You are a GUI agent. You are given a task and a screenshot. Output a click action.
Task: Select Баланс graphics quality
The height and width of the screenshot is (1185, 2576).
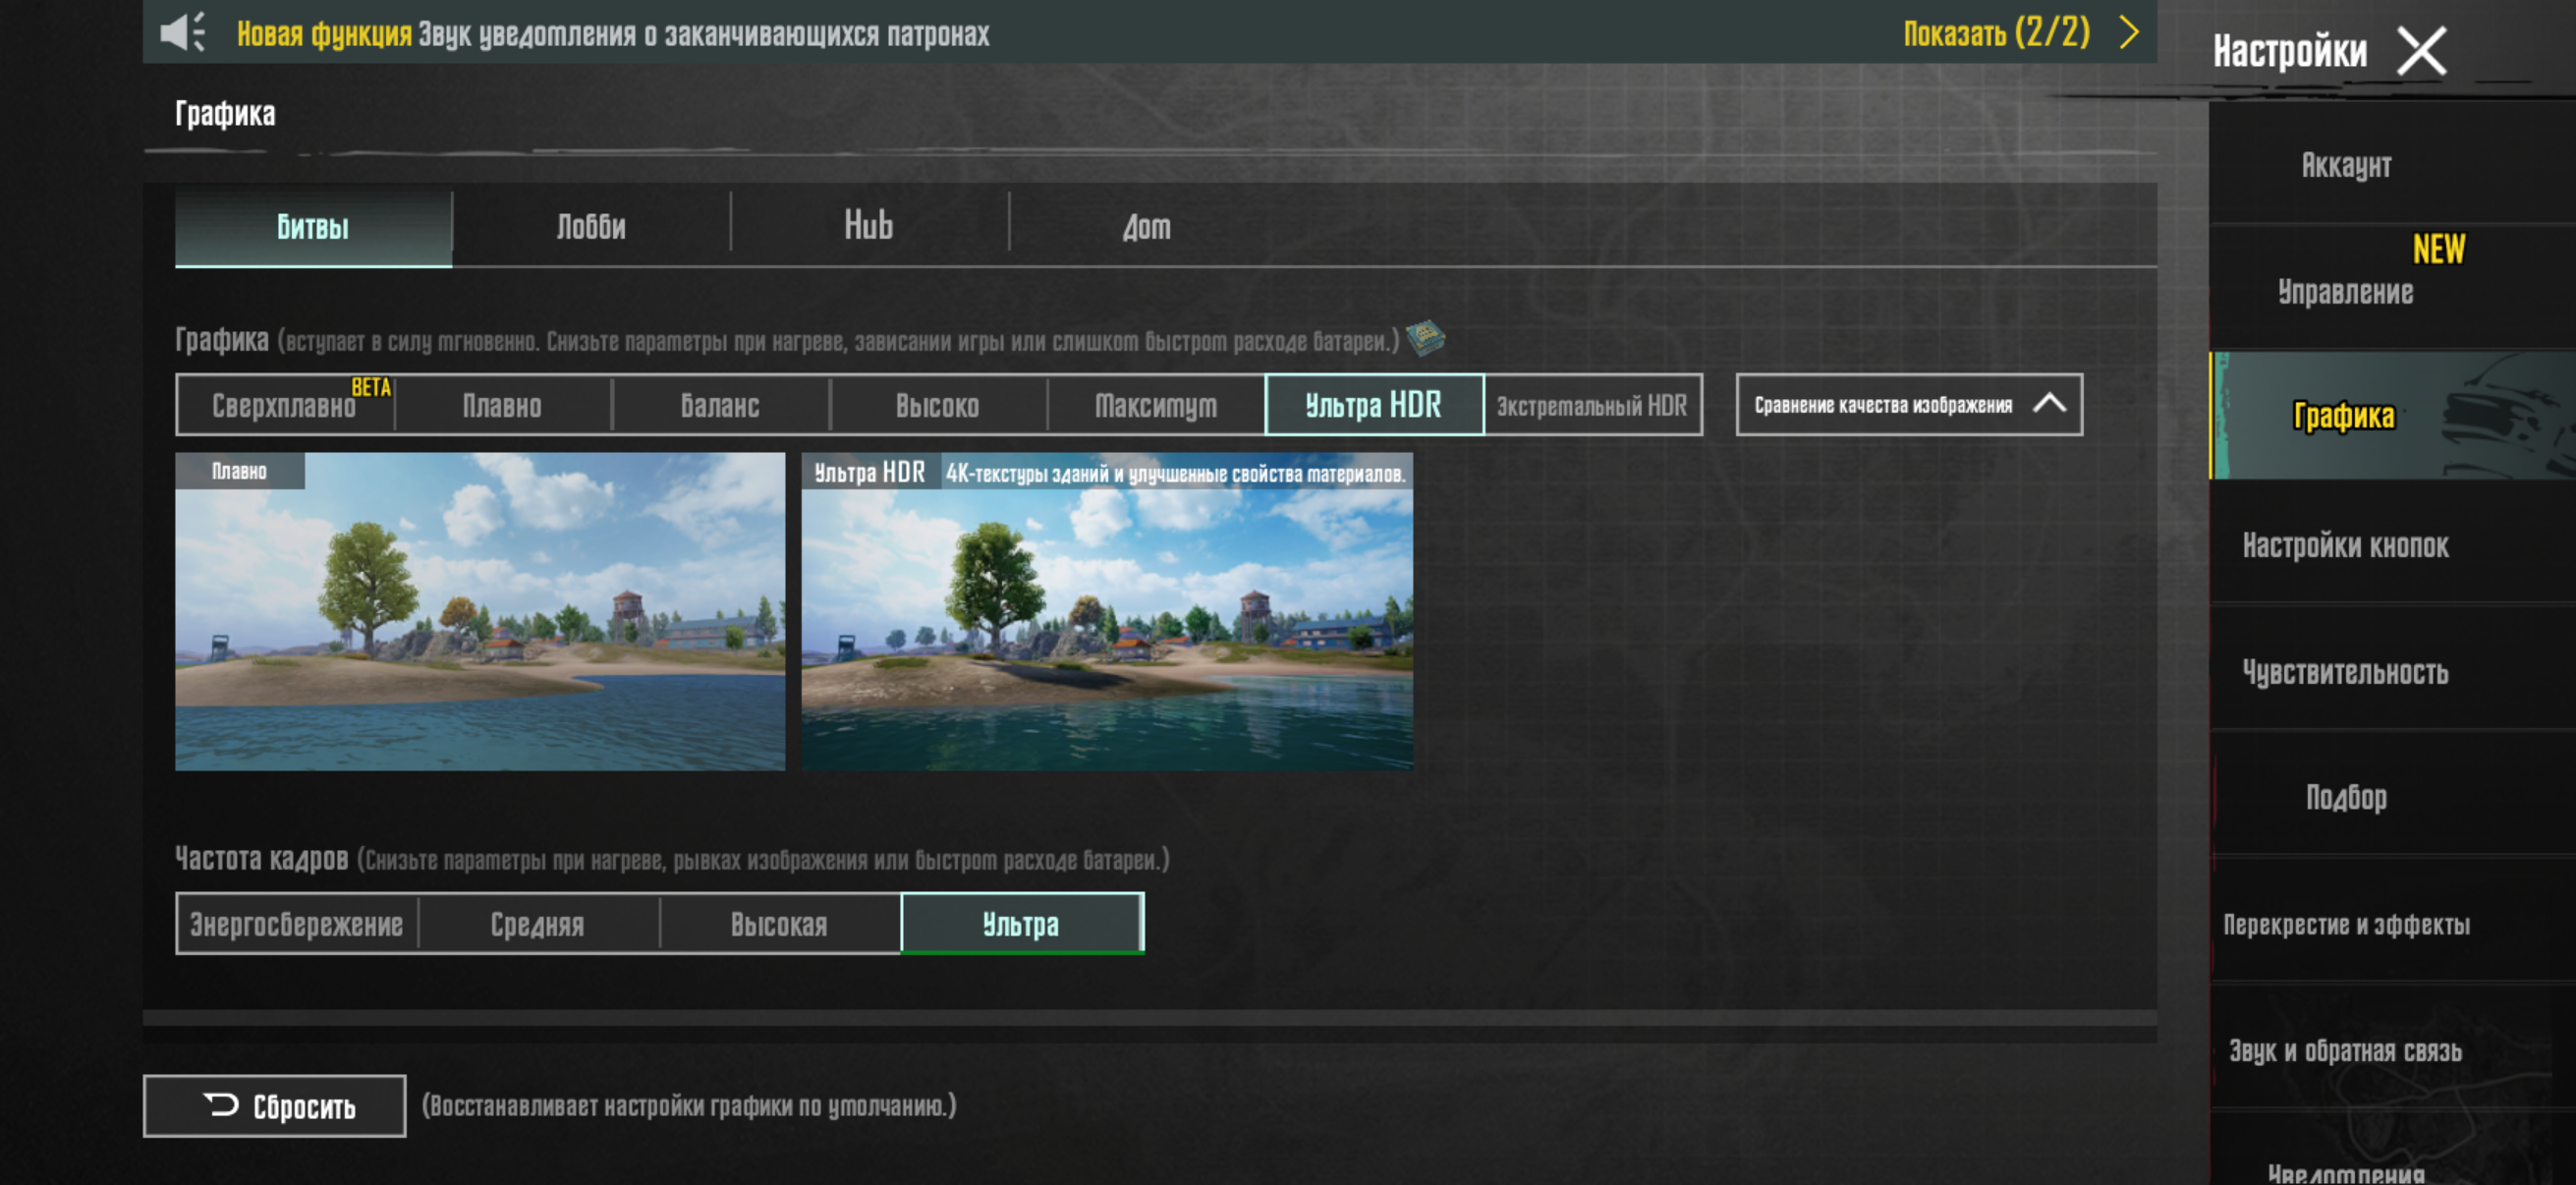pos(720,405)
